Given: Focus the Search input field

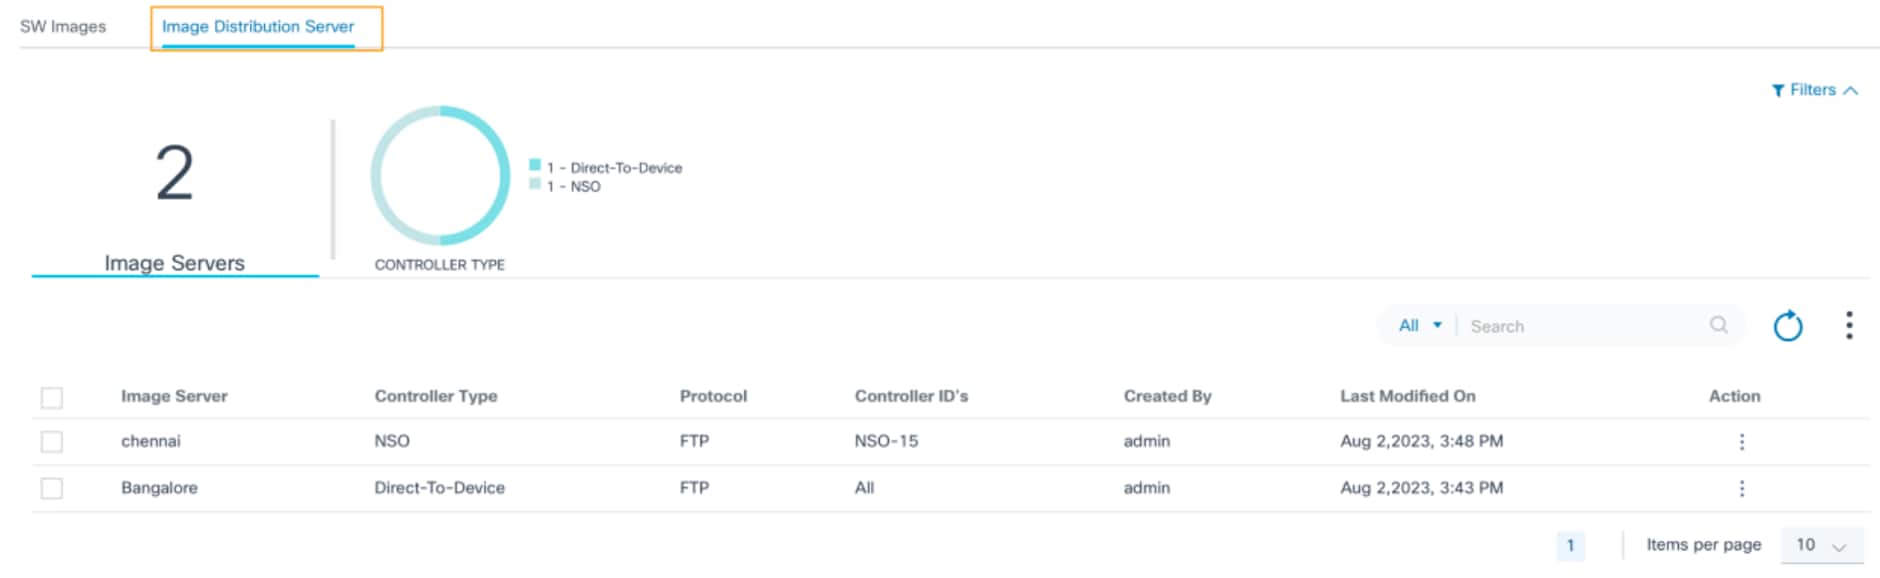Looking at the screenshot, I should point(1580,327).
